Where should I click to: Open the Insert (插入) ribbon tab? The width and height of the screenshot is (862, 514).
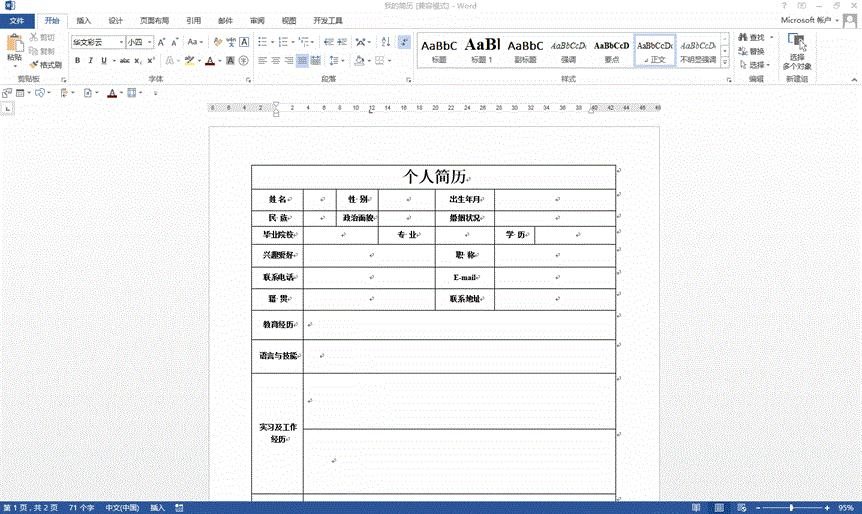[x=84, y=20]
